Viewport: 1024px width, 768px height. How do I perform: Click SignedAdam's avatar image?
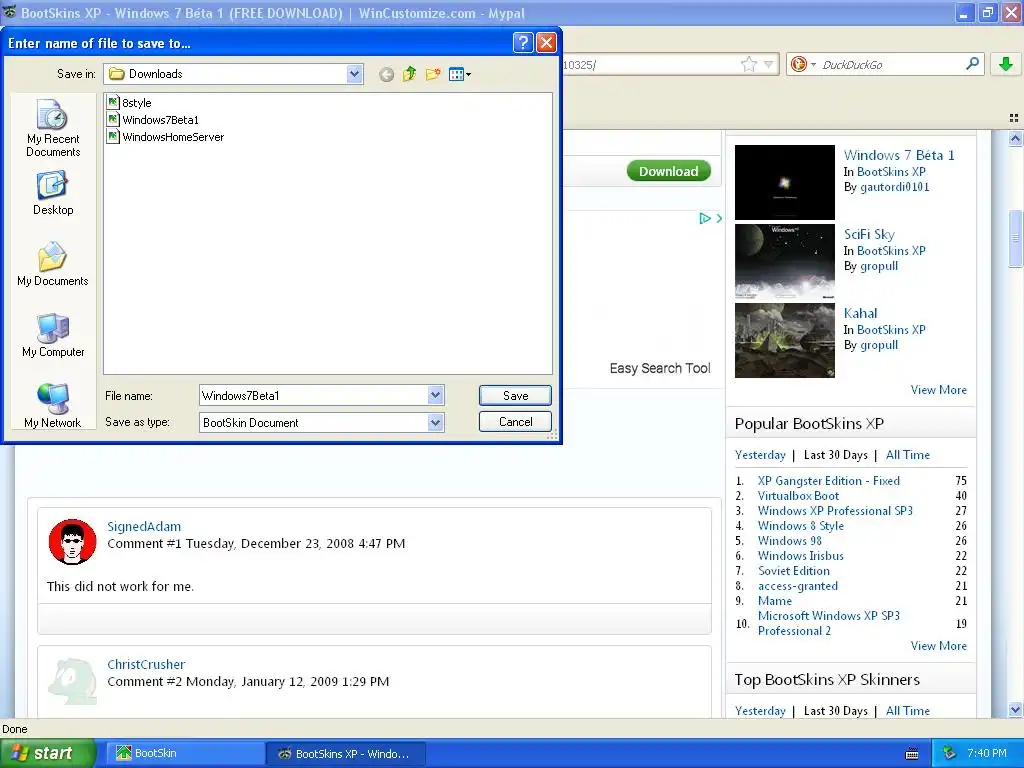[72, 541]
